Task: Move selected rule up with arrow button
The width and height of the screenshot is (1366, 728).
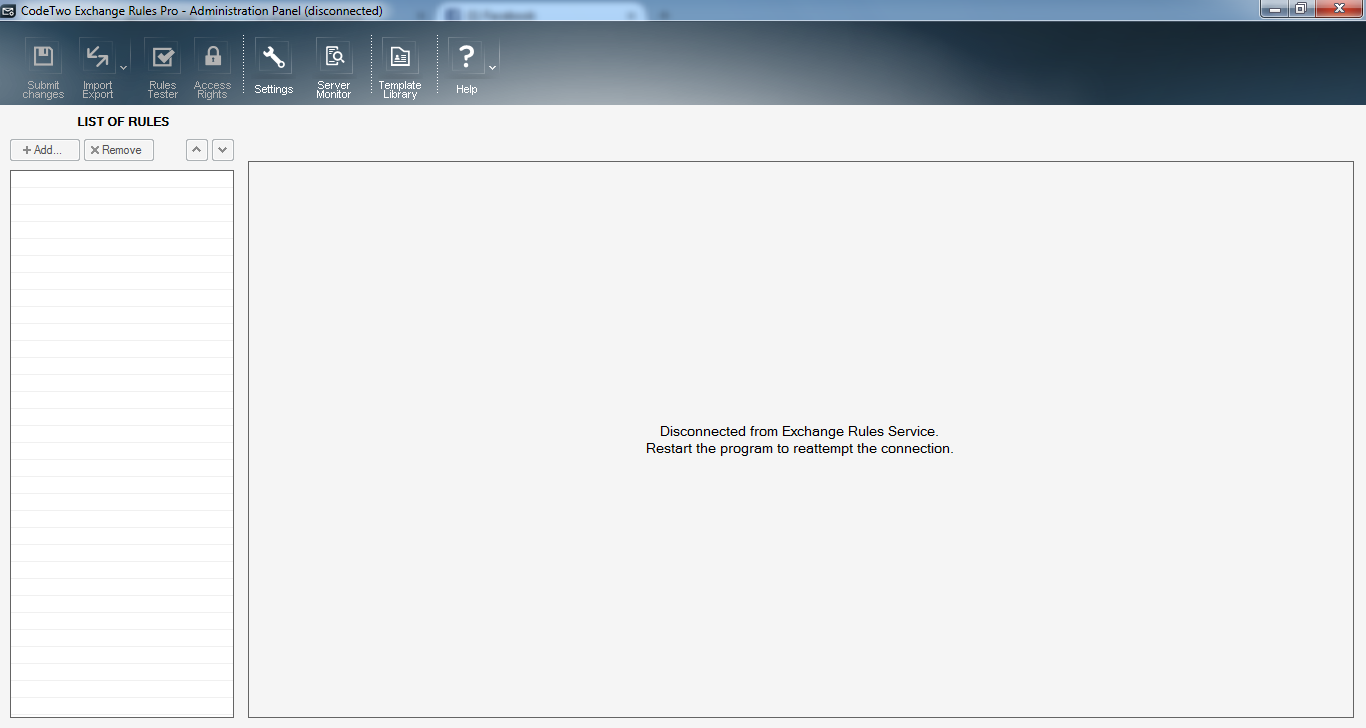Action: (x=197, y=150)
